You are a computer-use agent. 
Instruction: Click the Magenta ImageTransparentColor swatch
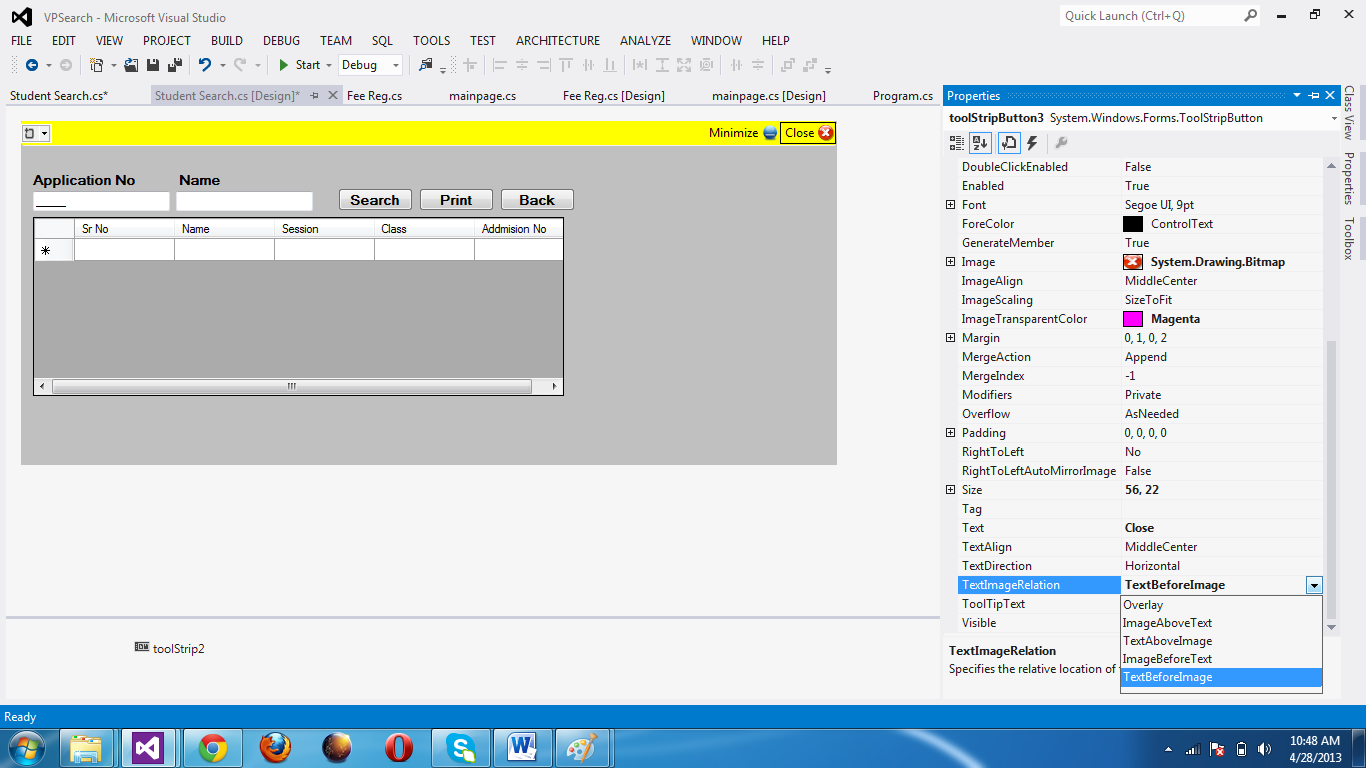[x=1132, y=318]
